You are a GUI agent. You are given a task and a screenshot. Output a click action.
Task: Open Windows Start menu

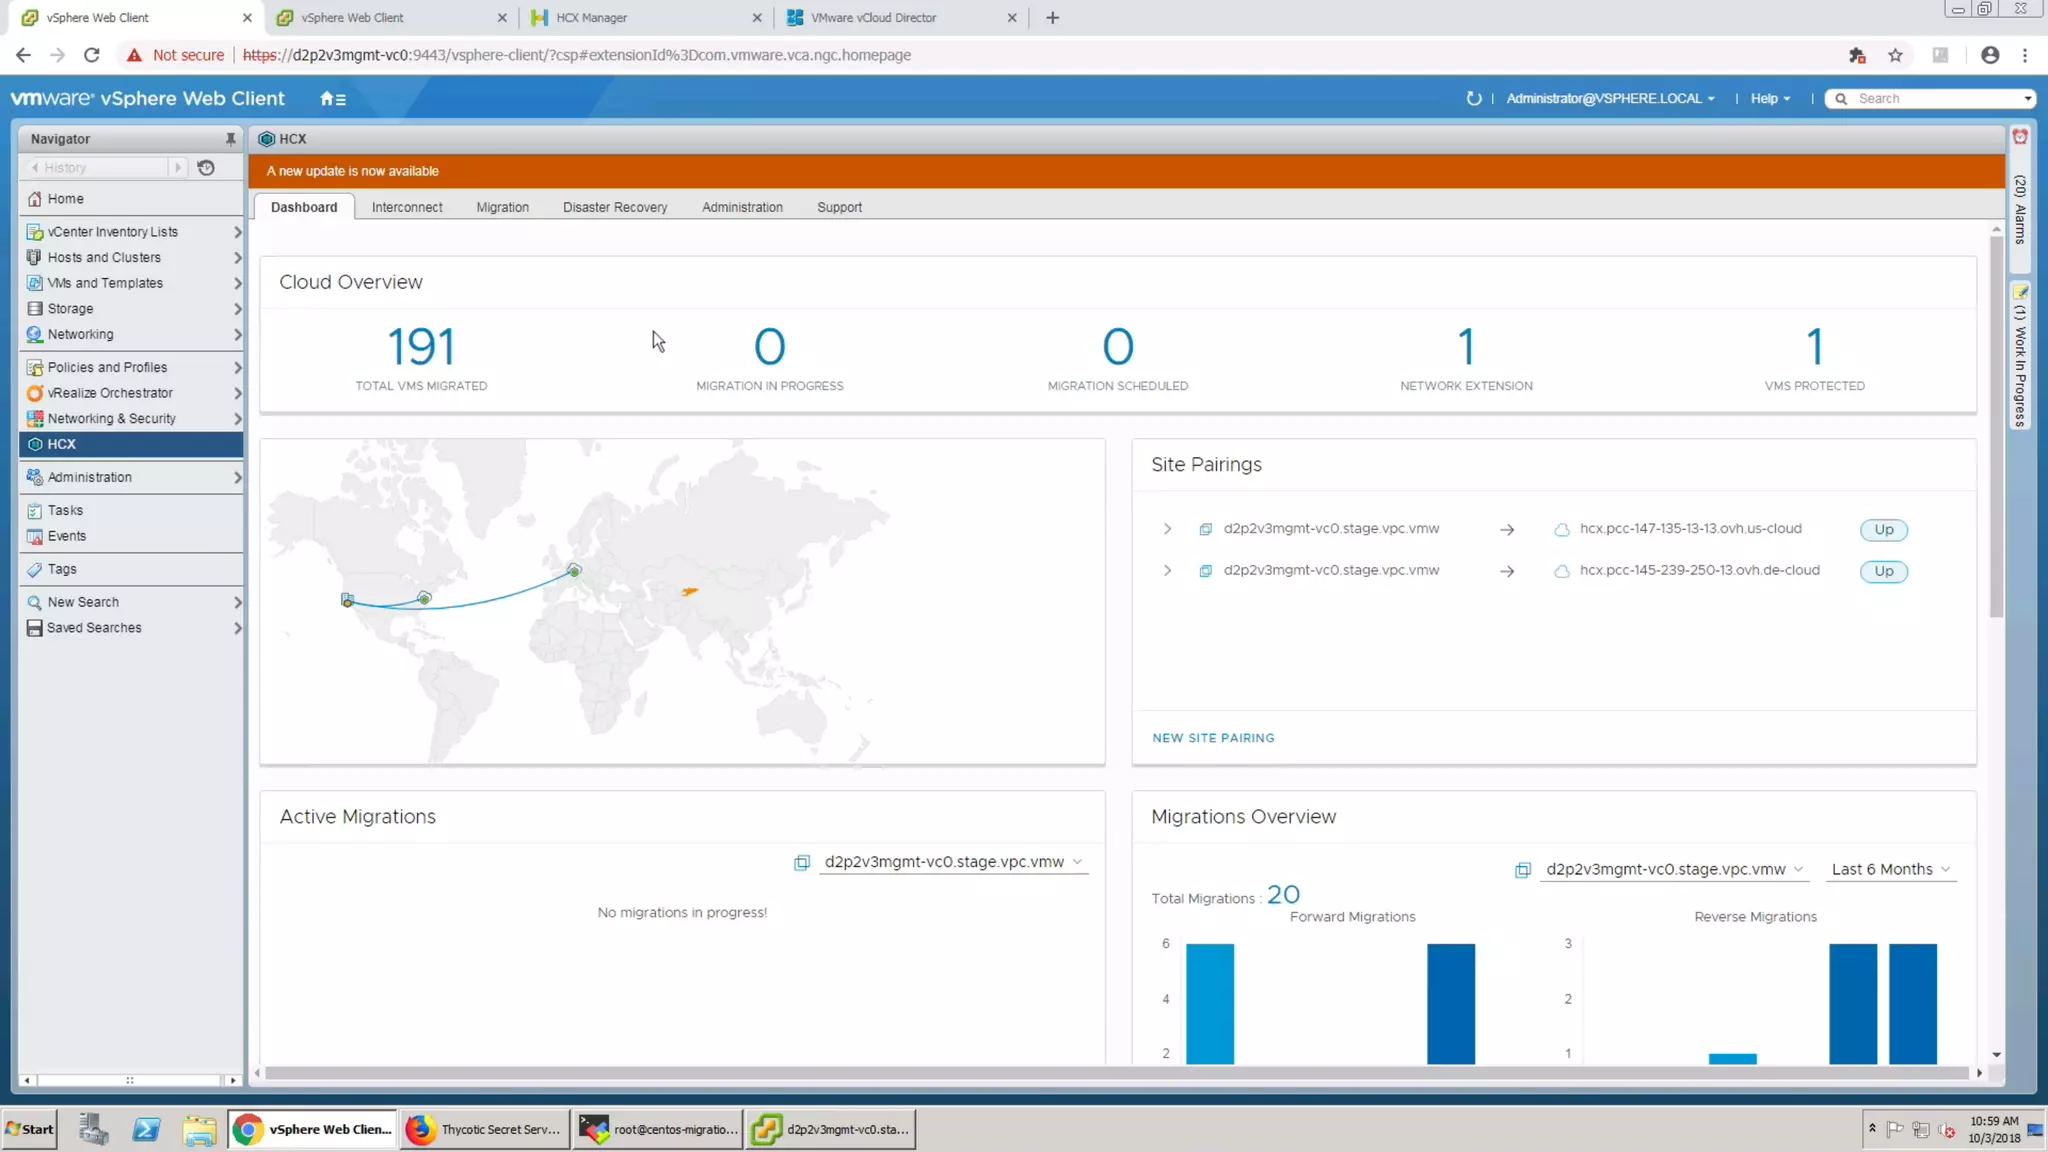click(x=30, y=1129)
